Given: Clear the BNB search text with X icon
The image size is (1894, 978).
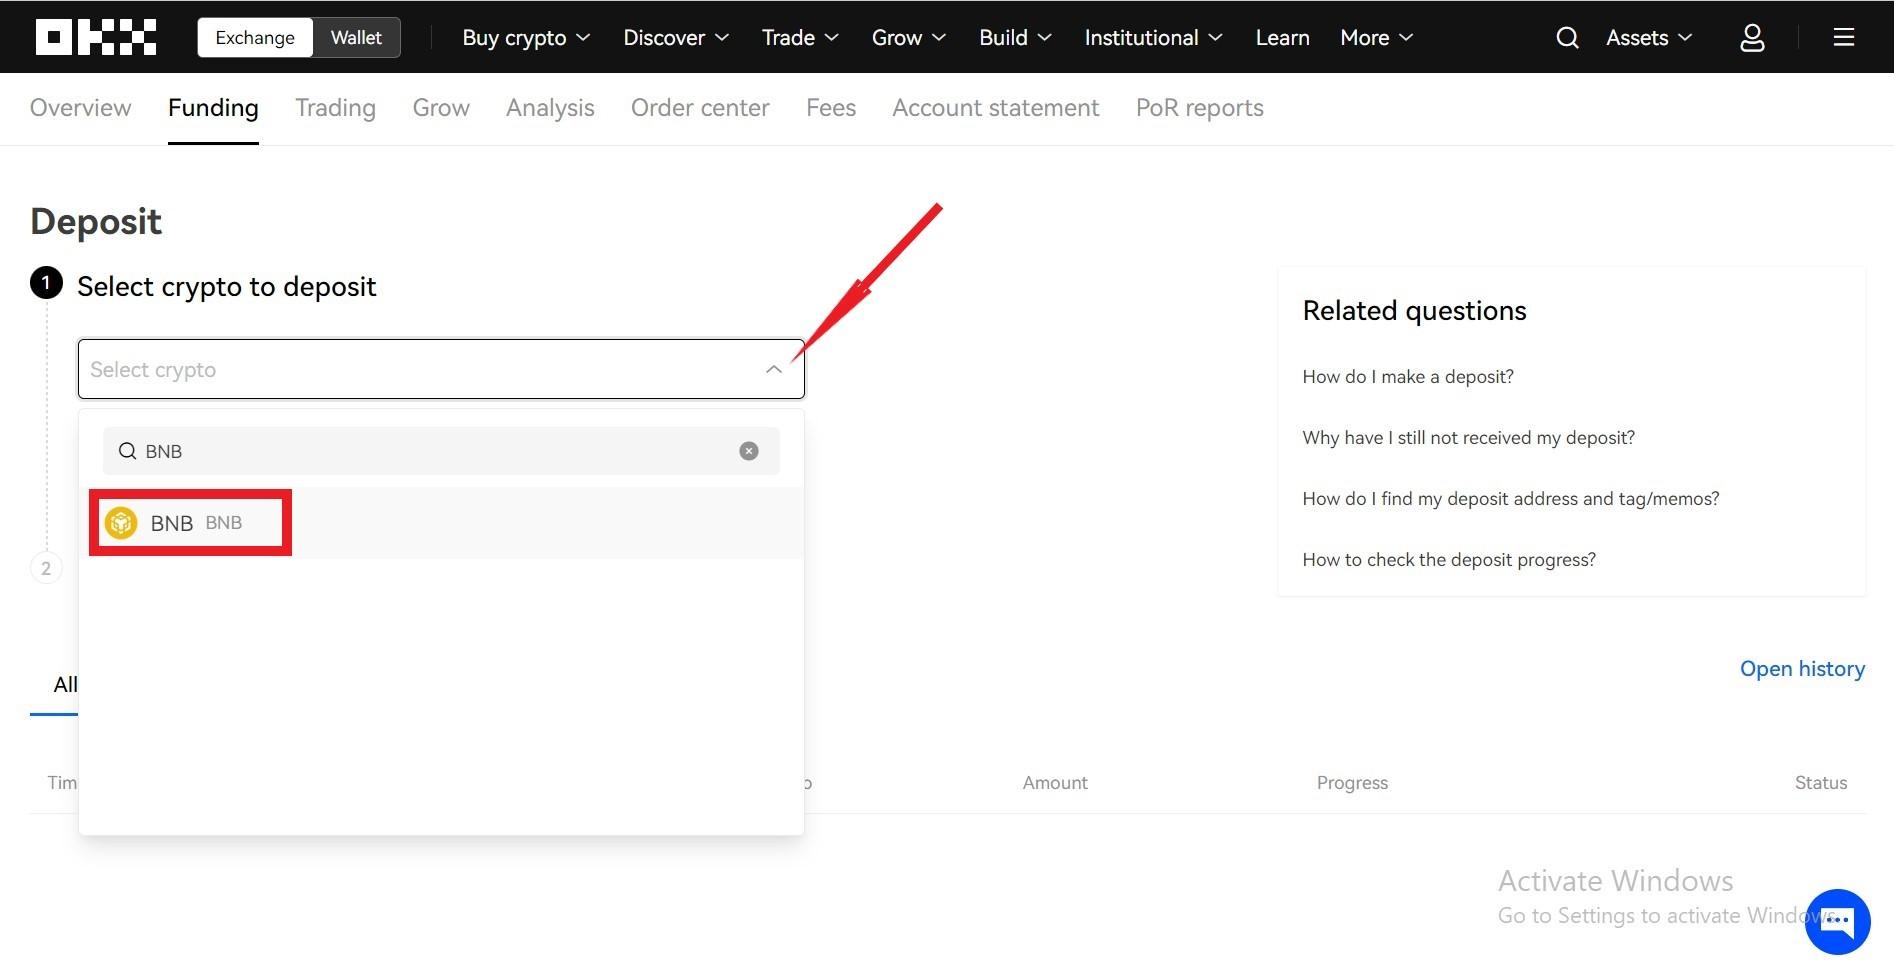Looking at the screenshot, I should 749,451.
